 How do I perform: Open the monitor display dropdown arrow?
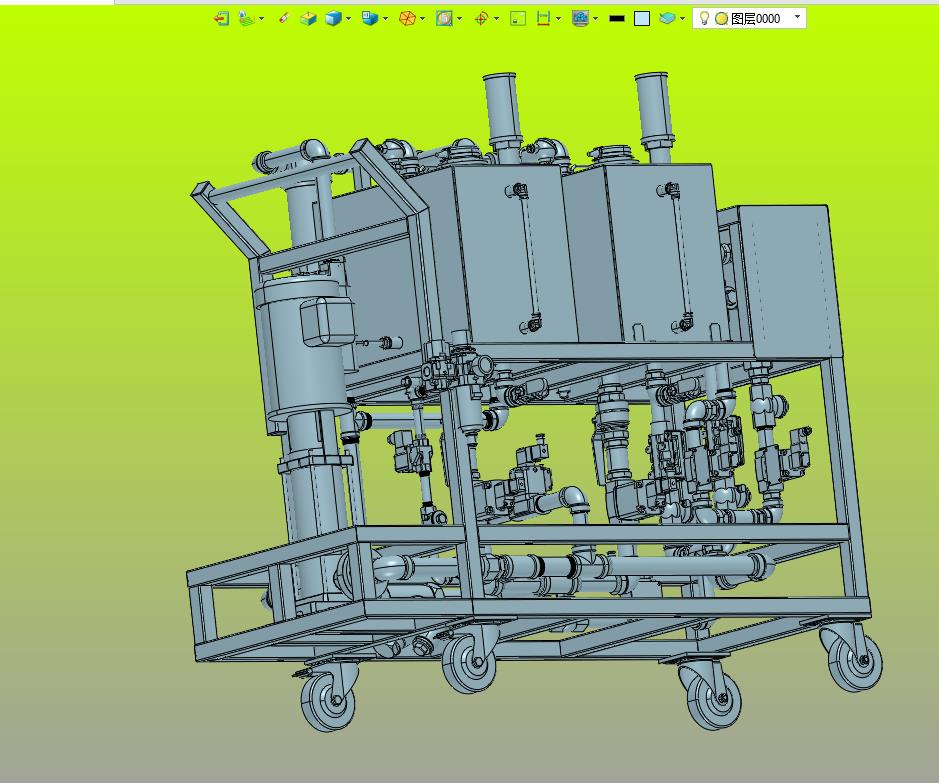[595, 19]
